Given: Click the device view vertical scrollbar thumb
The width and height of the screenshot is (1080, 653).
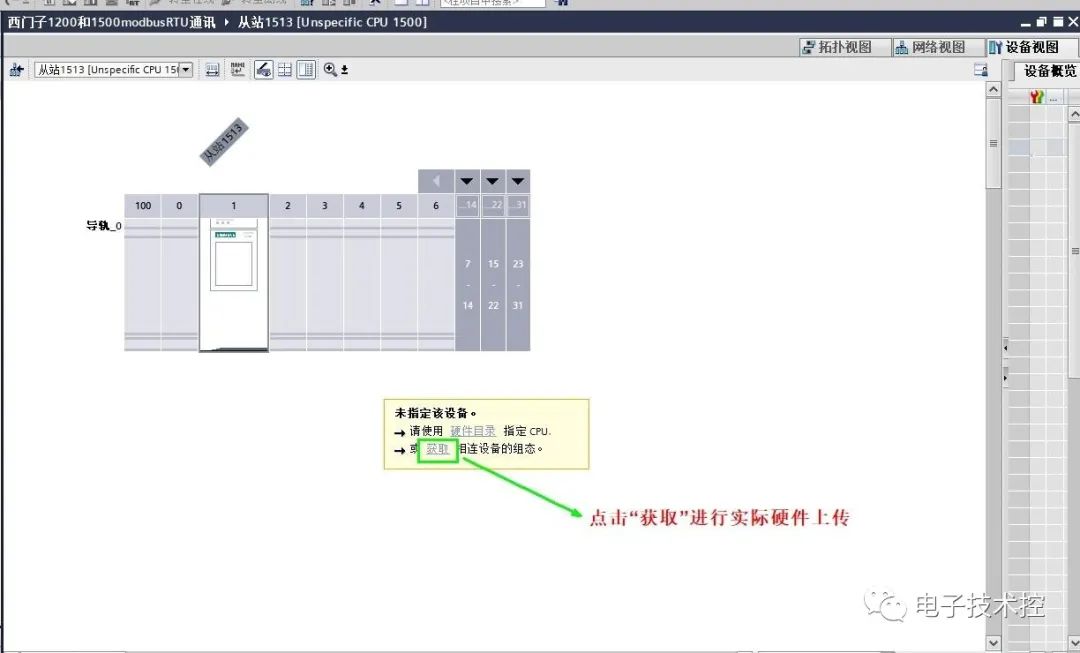Looking at the screenshot, I should pos(993,143).
